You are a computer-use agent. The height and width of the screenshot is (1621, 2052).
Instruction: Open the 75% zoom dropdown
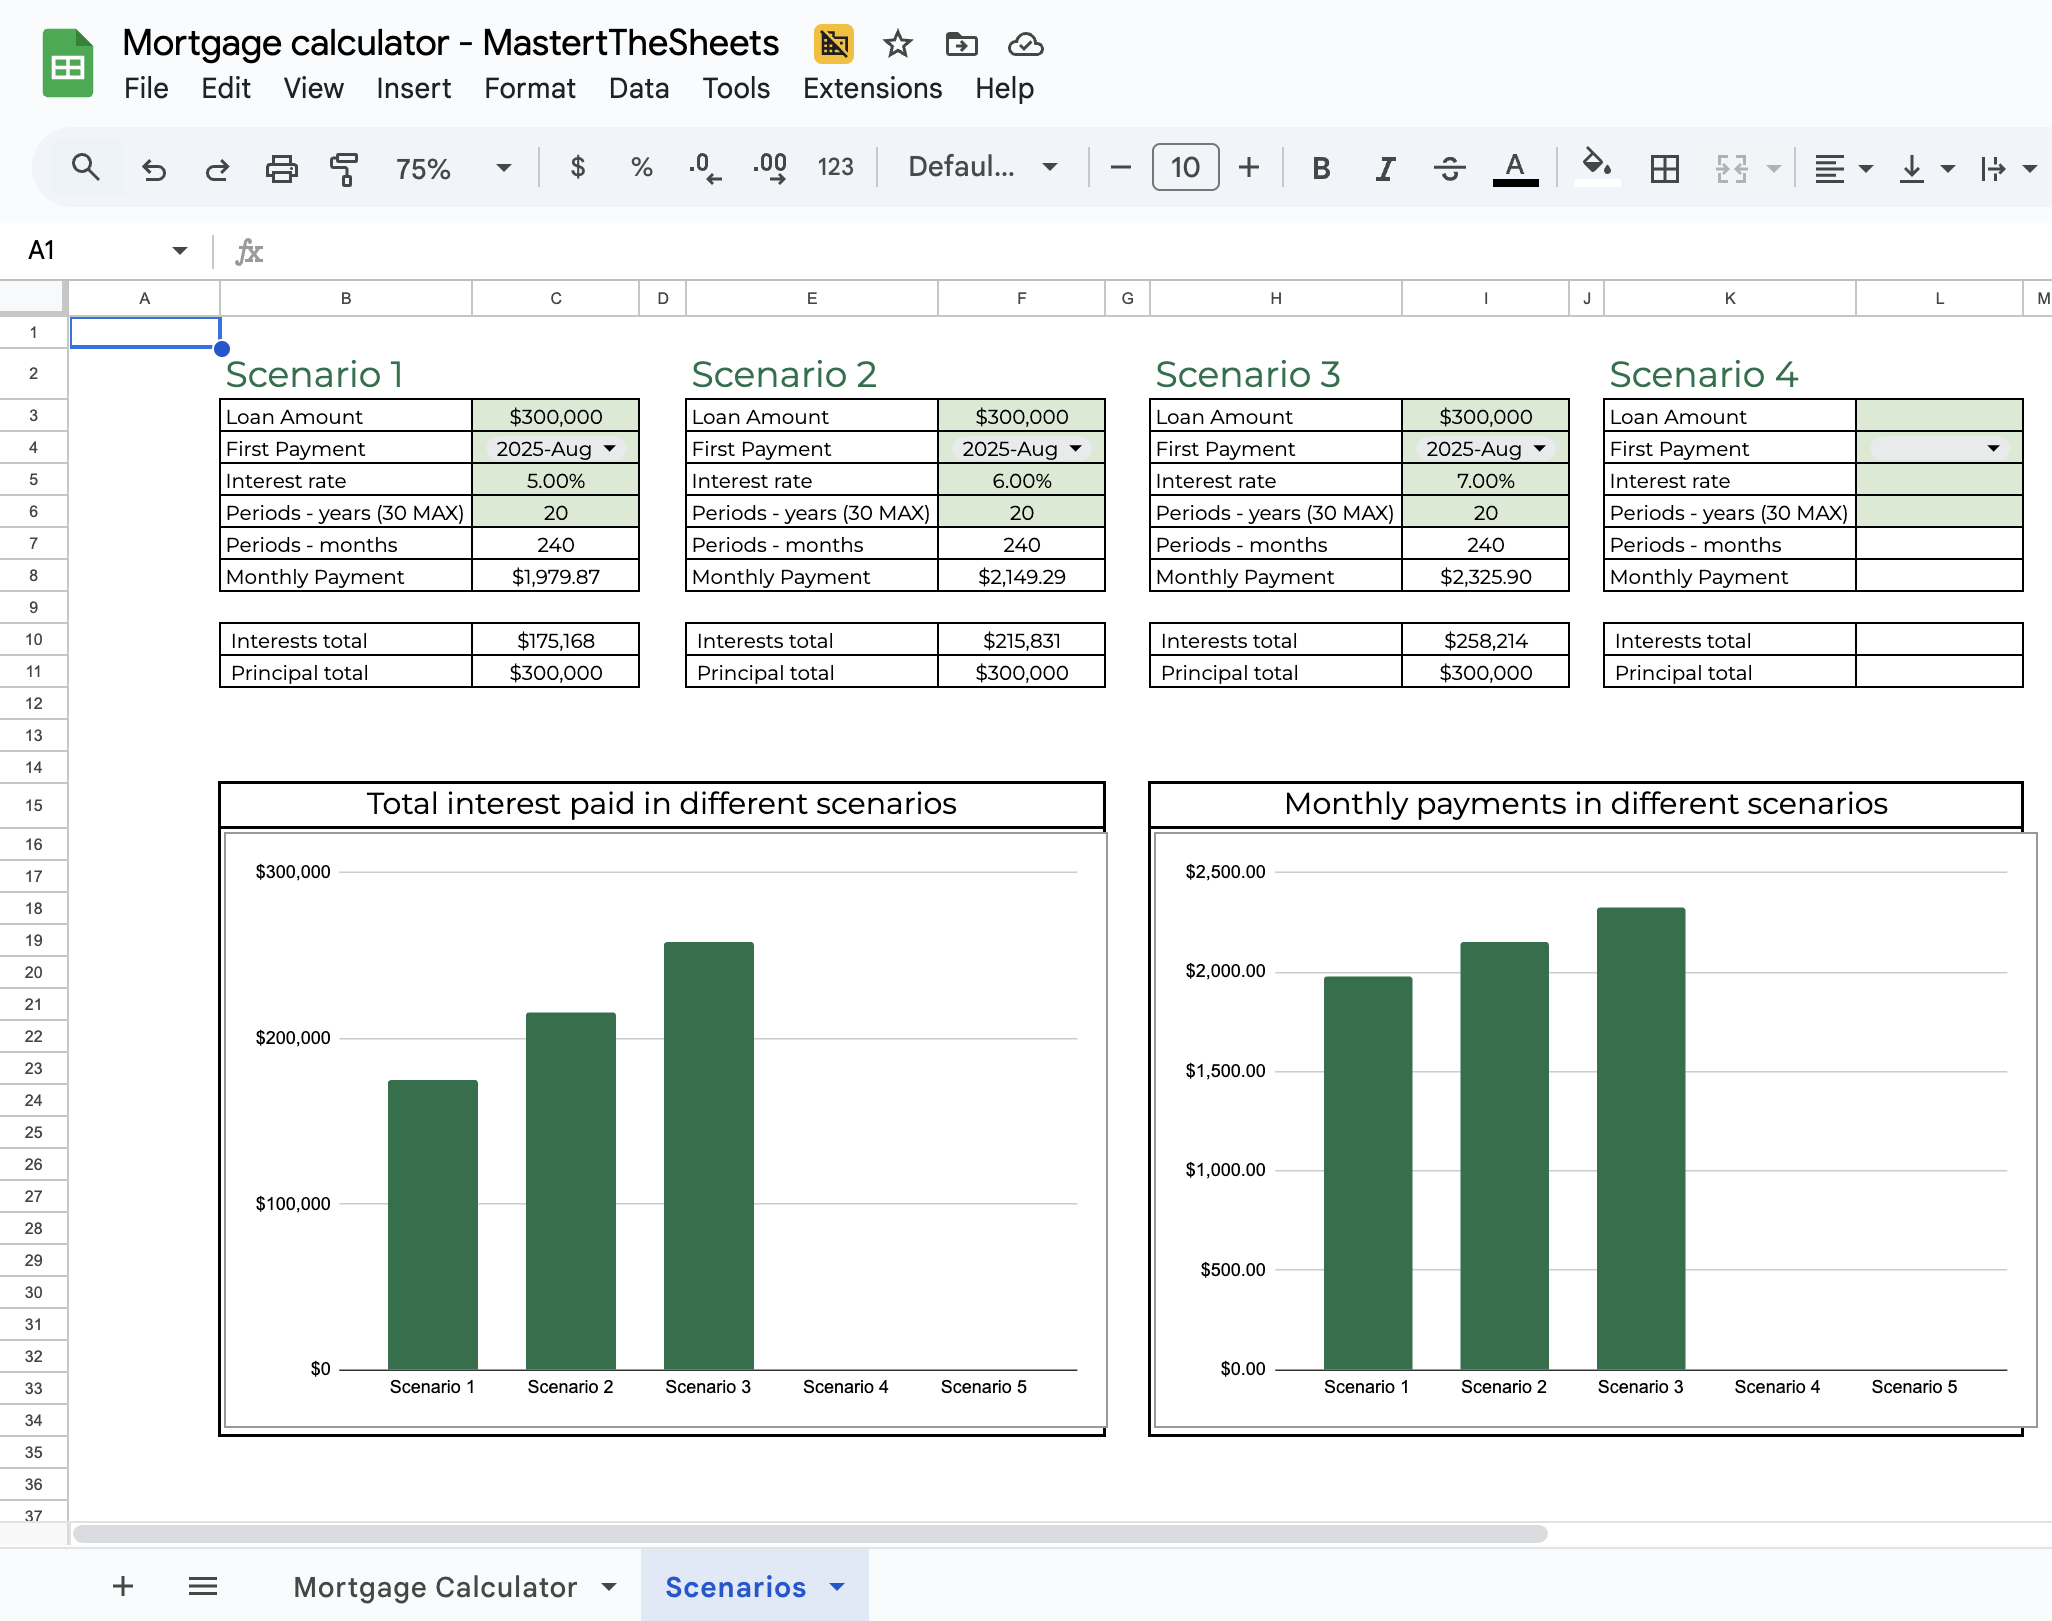point(452,168)
